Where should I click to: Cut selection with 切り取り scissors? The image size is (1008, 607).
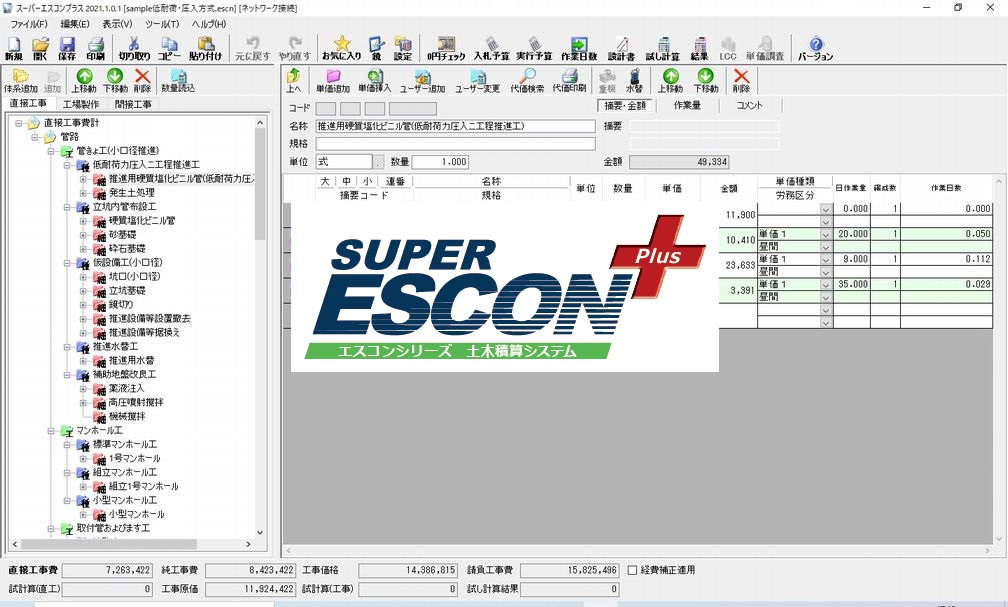click(134, 49)
